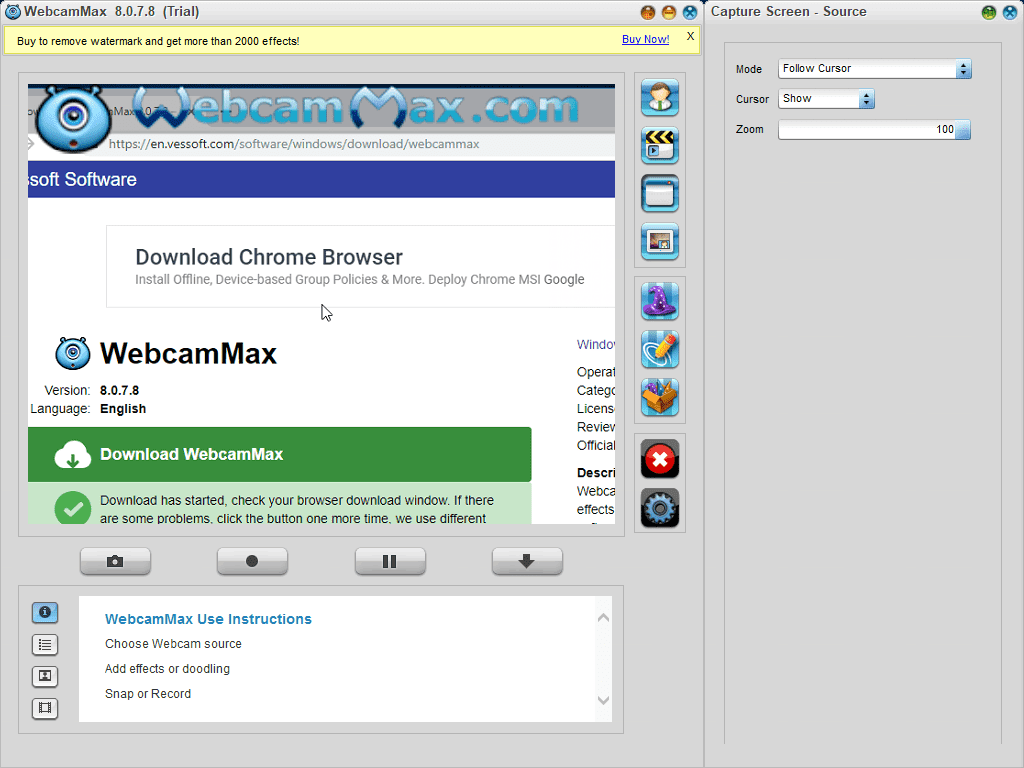Minimize the WebcamMax window with yellow button
The image size is (1024, 768).
[669, 12]
